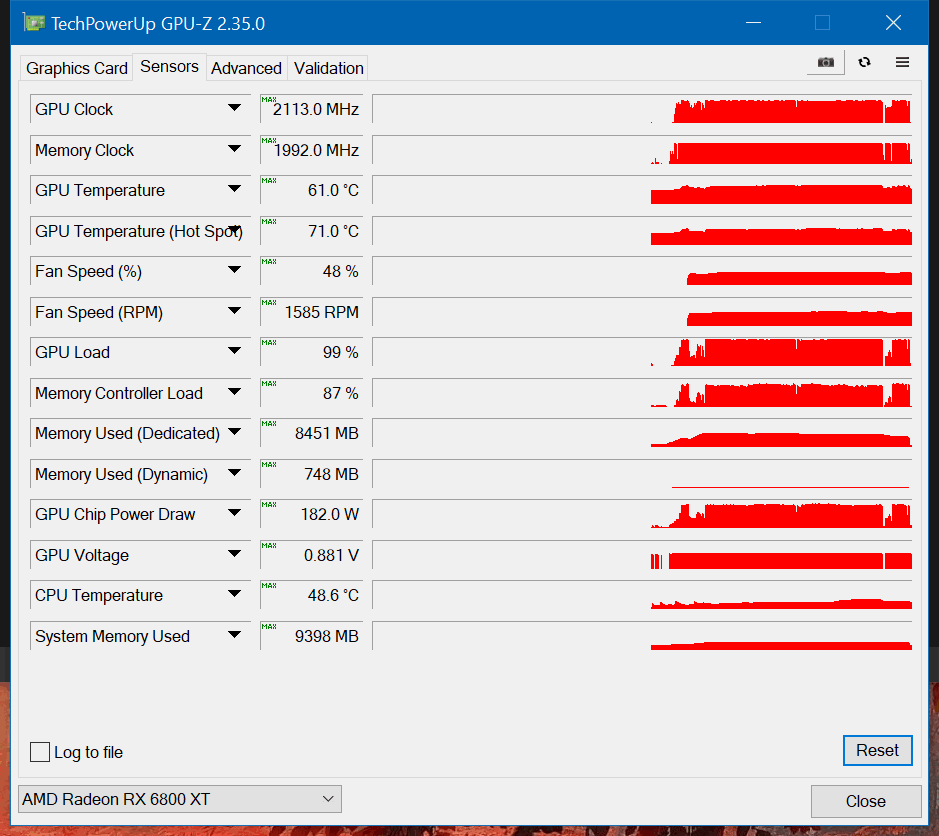Click the 9398 MB system memory value

click(311, 635)
